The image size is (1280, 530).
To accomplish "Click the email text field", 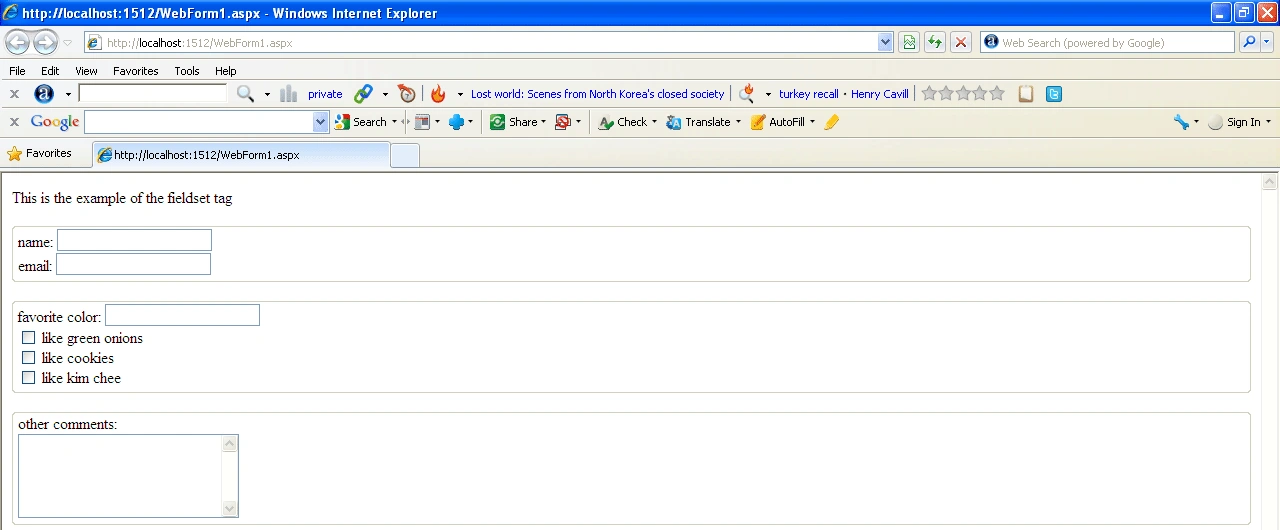I will [133, 264].
